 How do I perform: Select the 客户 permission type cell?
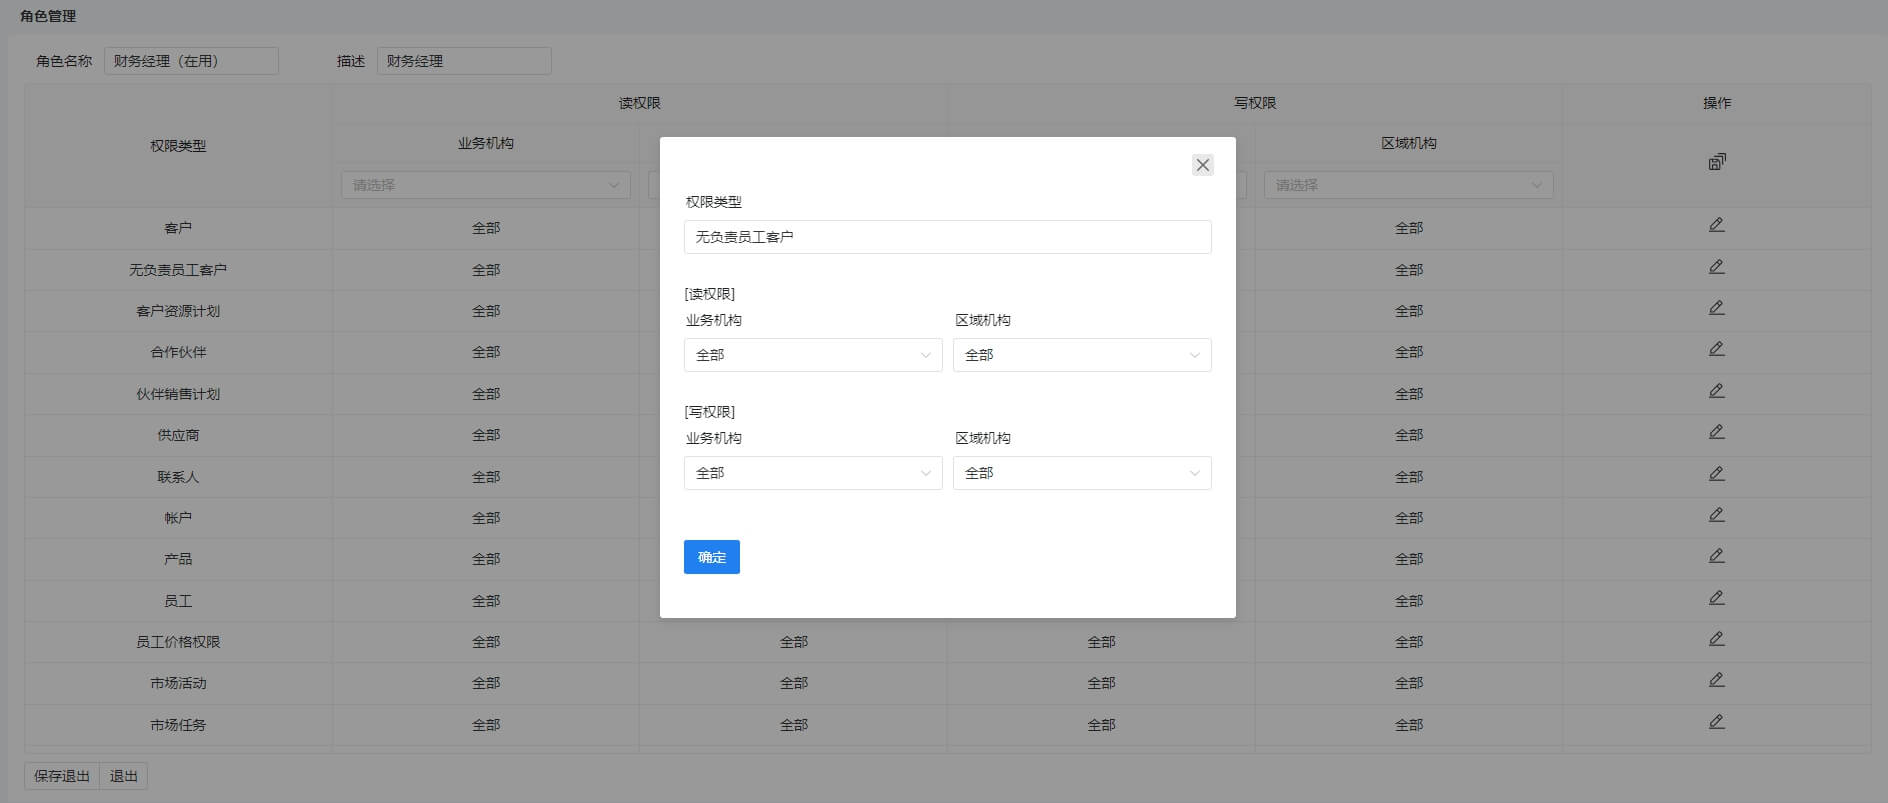coord(178,228)
